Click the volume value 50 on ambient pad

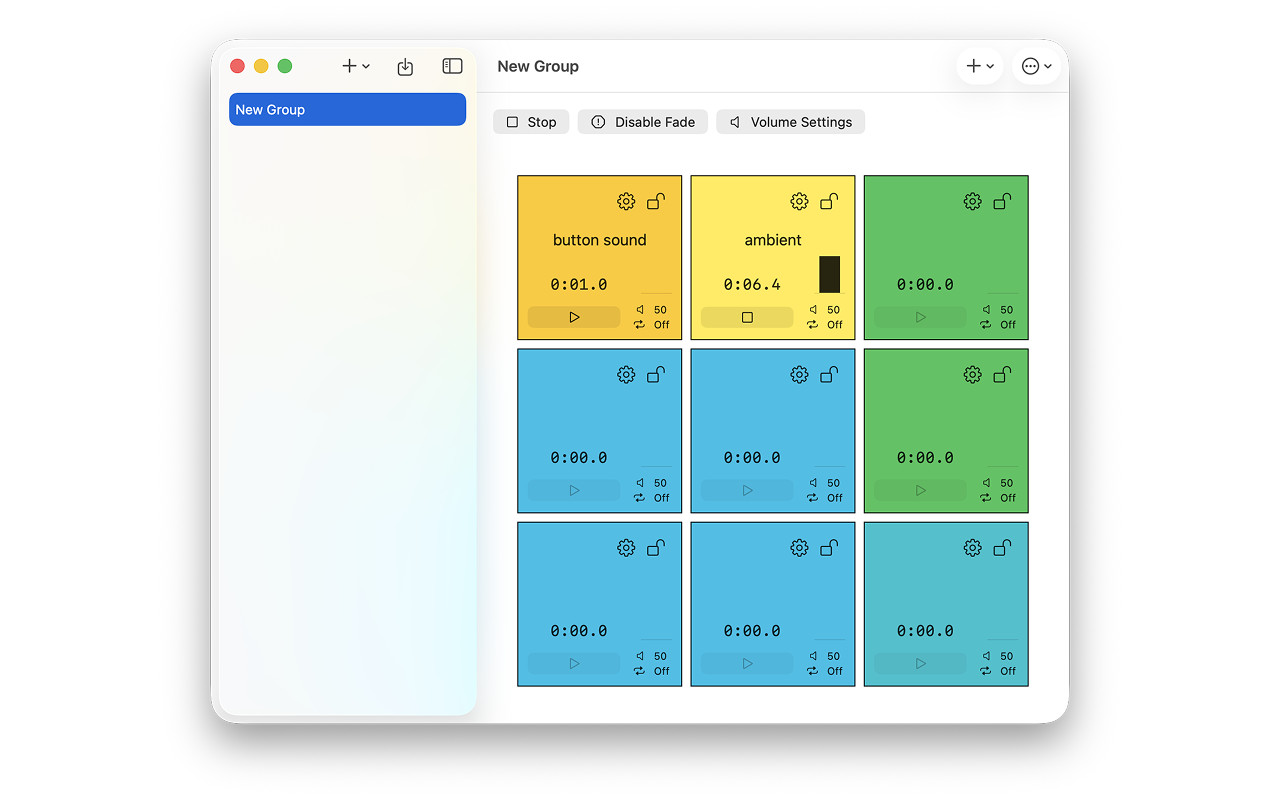(834, 310)
